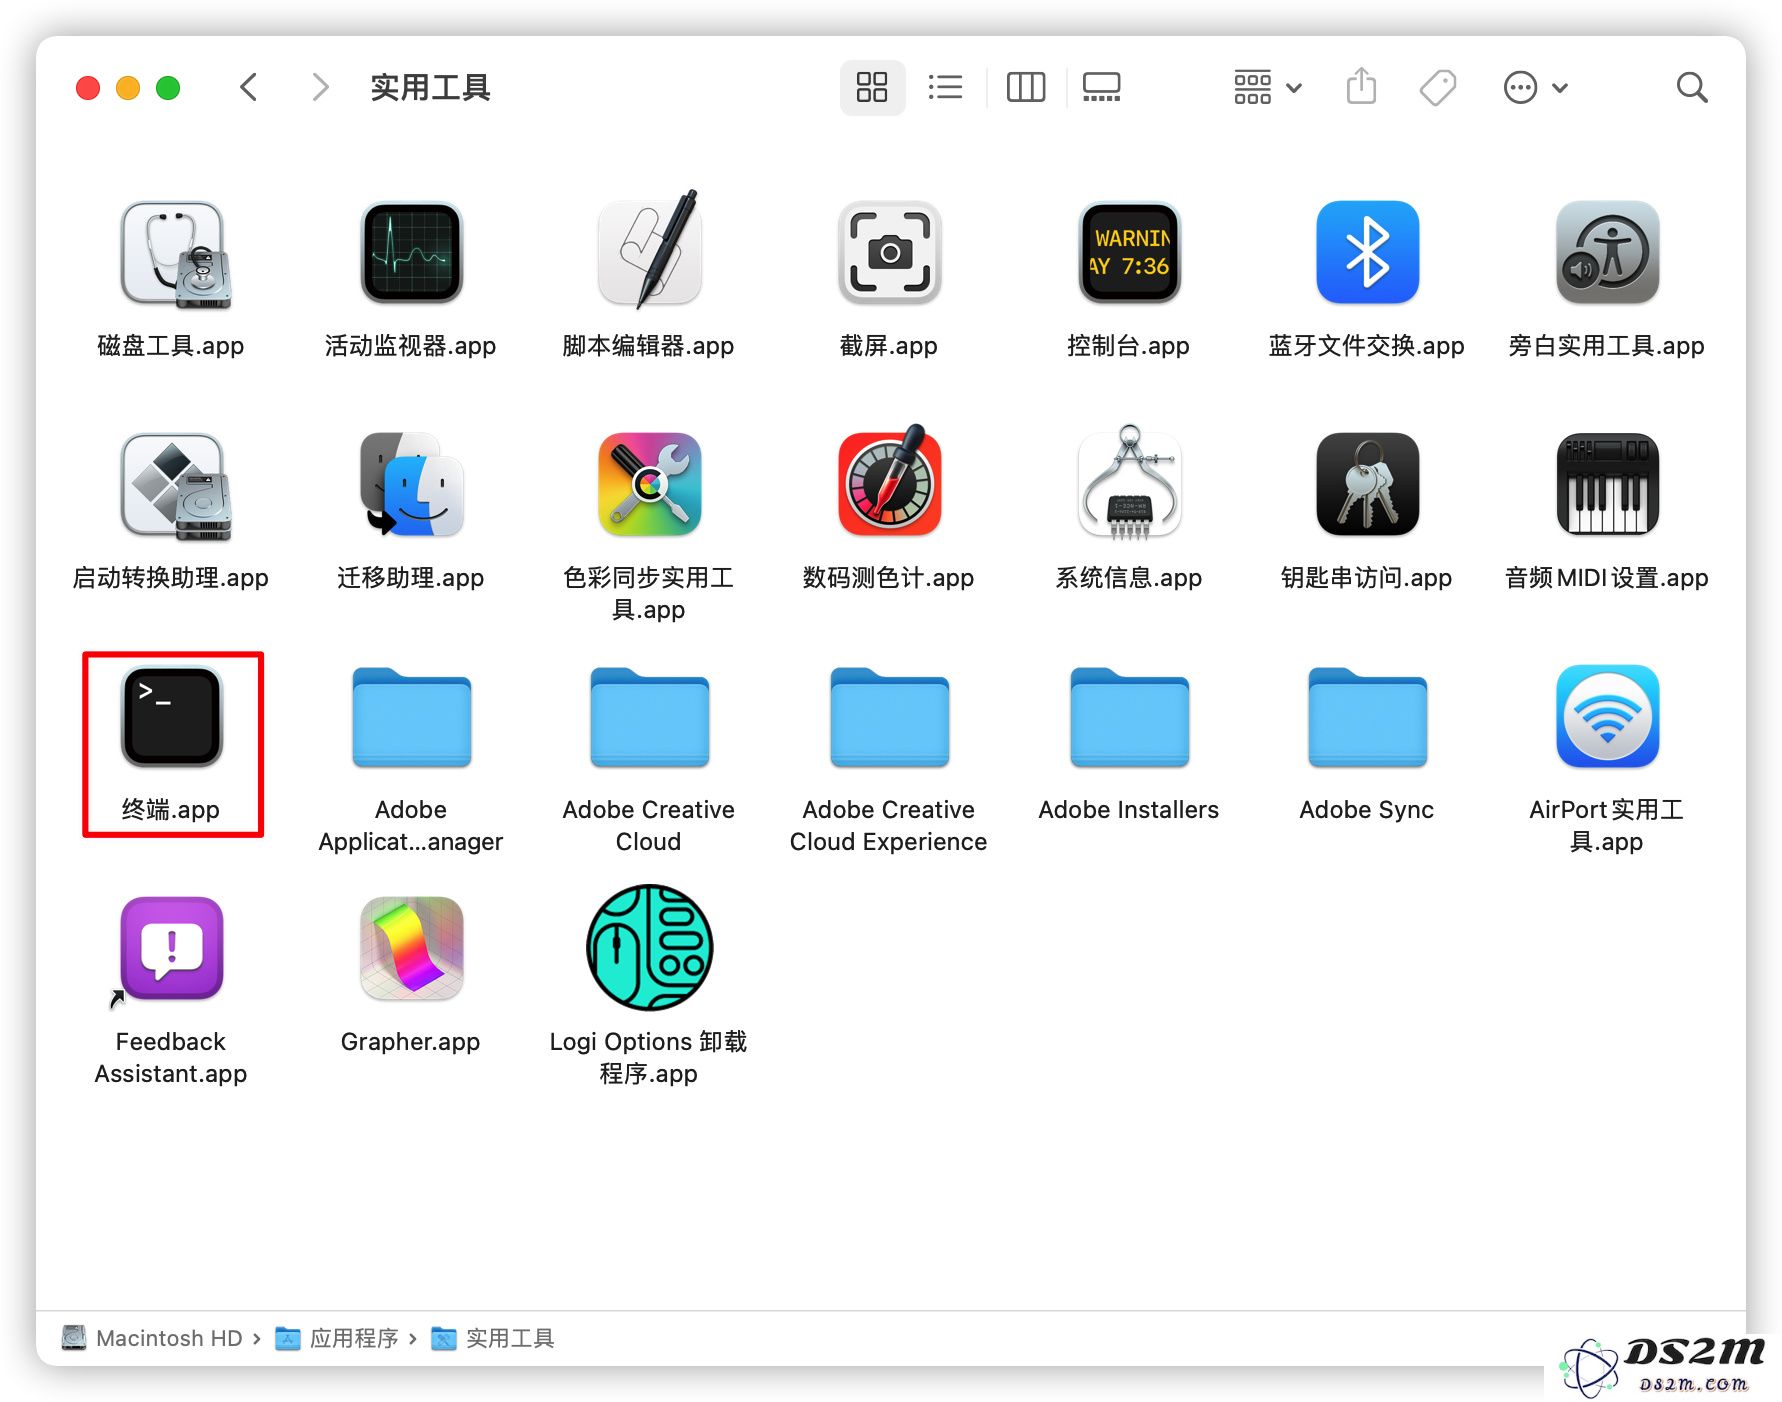1782x1402 pixels.
Task: Click the Adobe Sync name label
Action: coord(1367,810)
